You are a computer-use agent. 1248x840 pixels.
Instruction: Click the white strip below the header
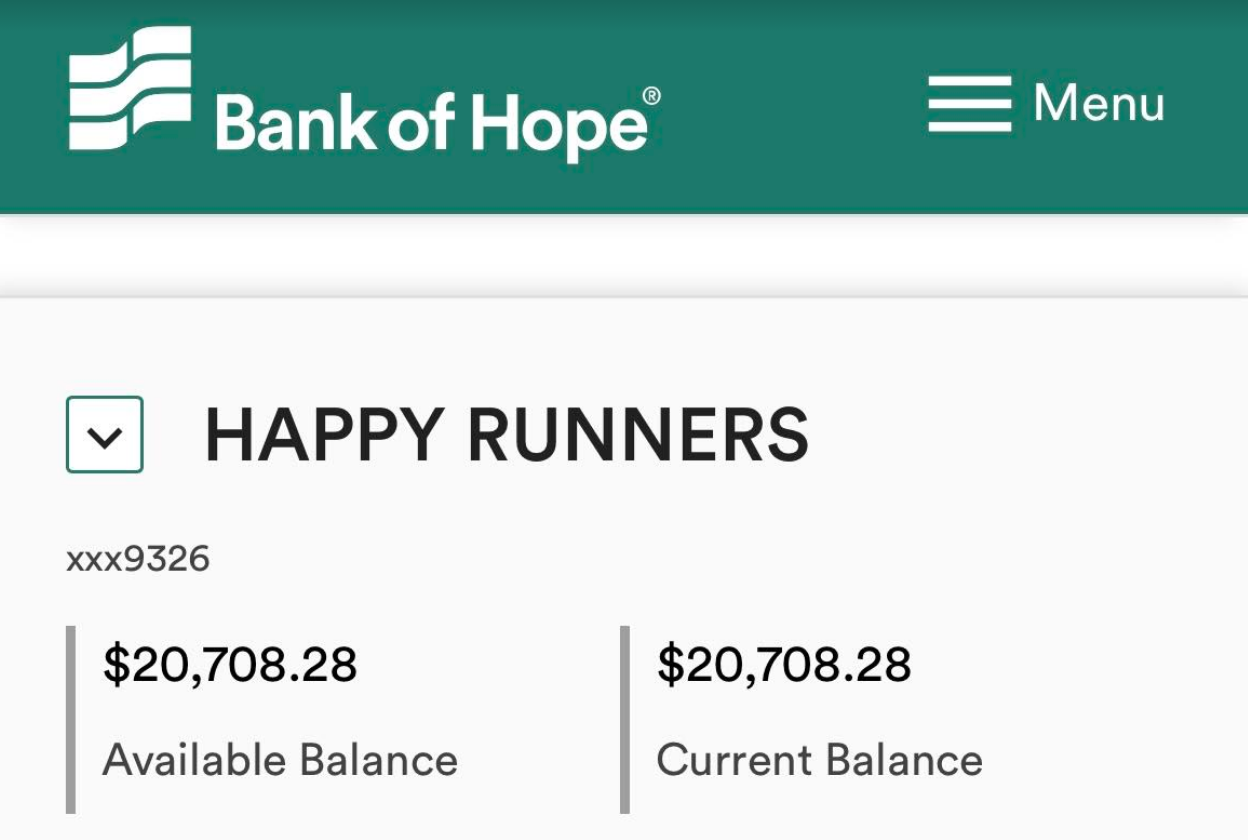click(624, 257)
